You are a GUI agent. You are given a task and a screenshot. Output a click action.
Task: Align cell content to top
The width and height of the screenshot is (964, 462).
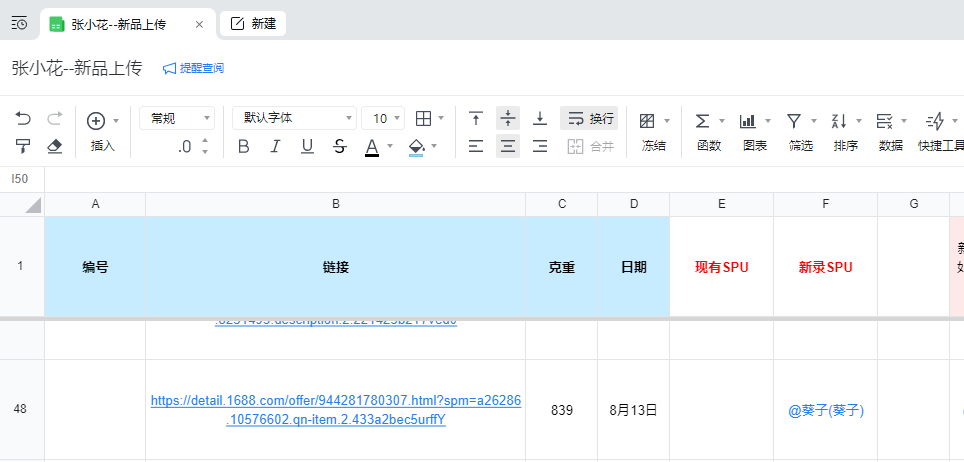476,119
